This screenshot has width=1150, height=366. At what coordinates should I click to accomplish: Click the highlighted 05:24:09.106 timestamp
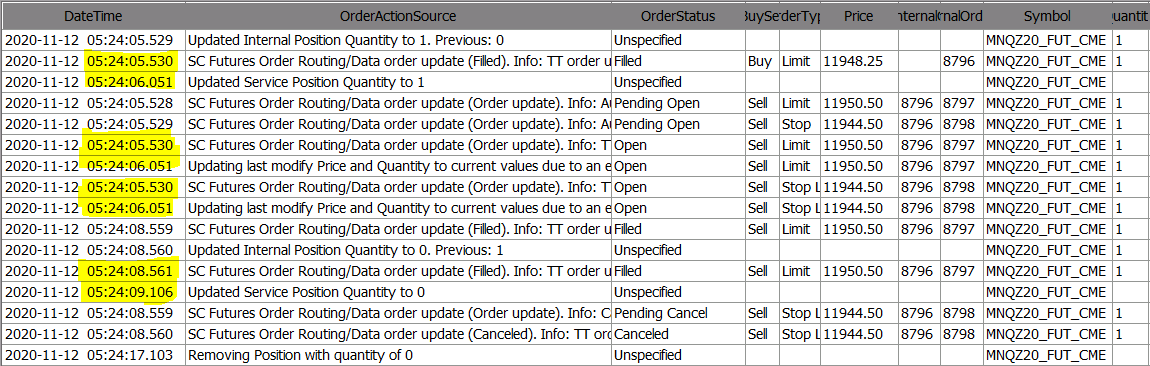131,293
